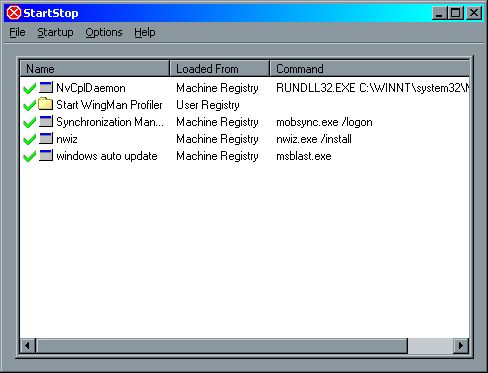The width and height of the screenshot is (488, 373).
Task: Toggle the green checkmark for Start WingMan Profiler
Action: tap(30, 105)
